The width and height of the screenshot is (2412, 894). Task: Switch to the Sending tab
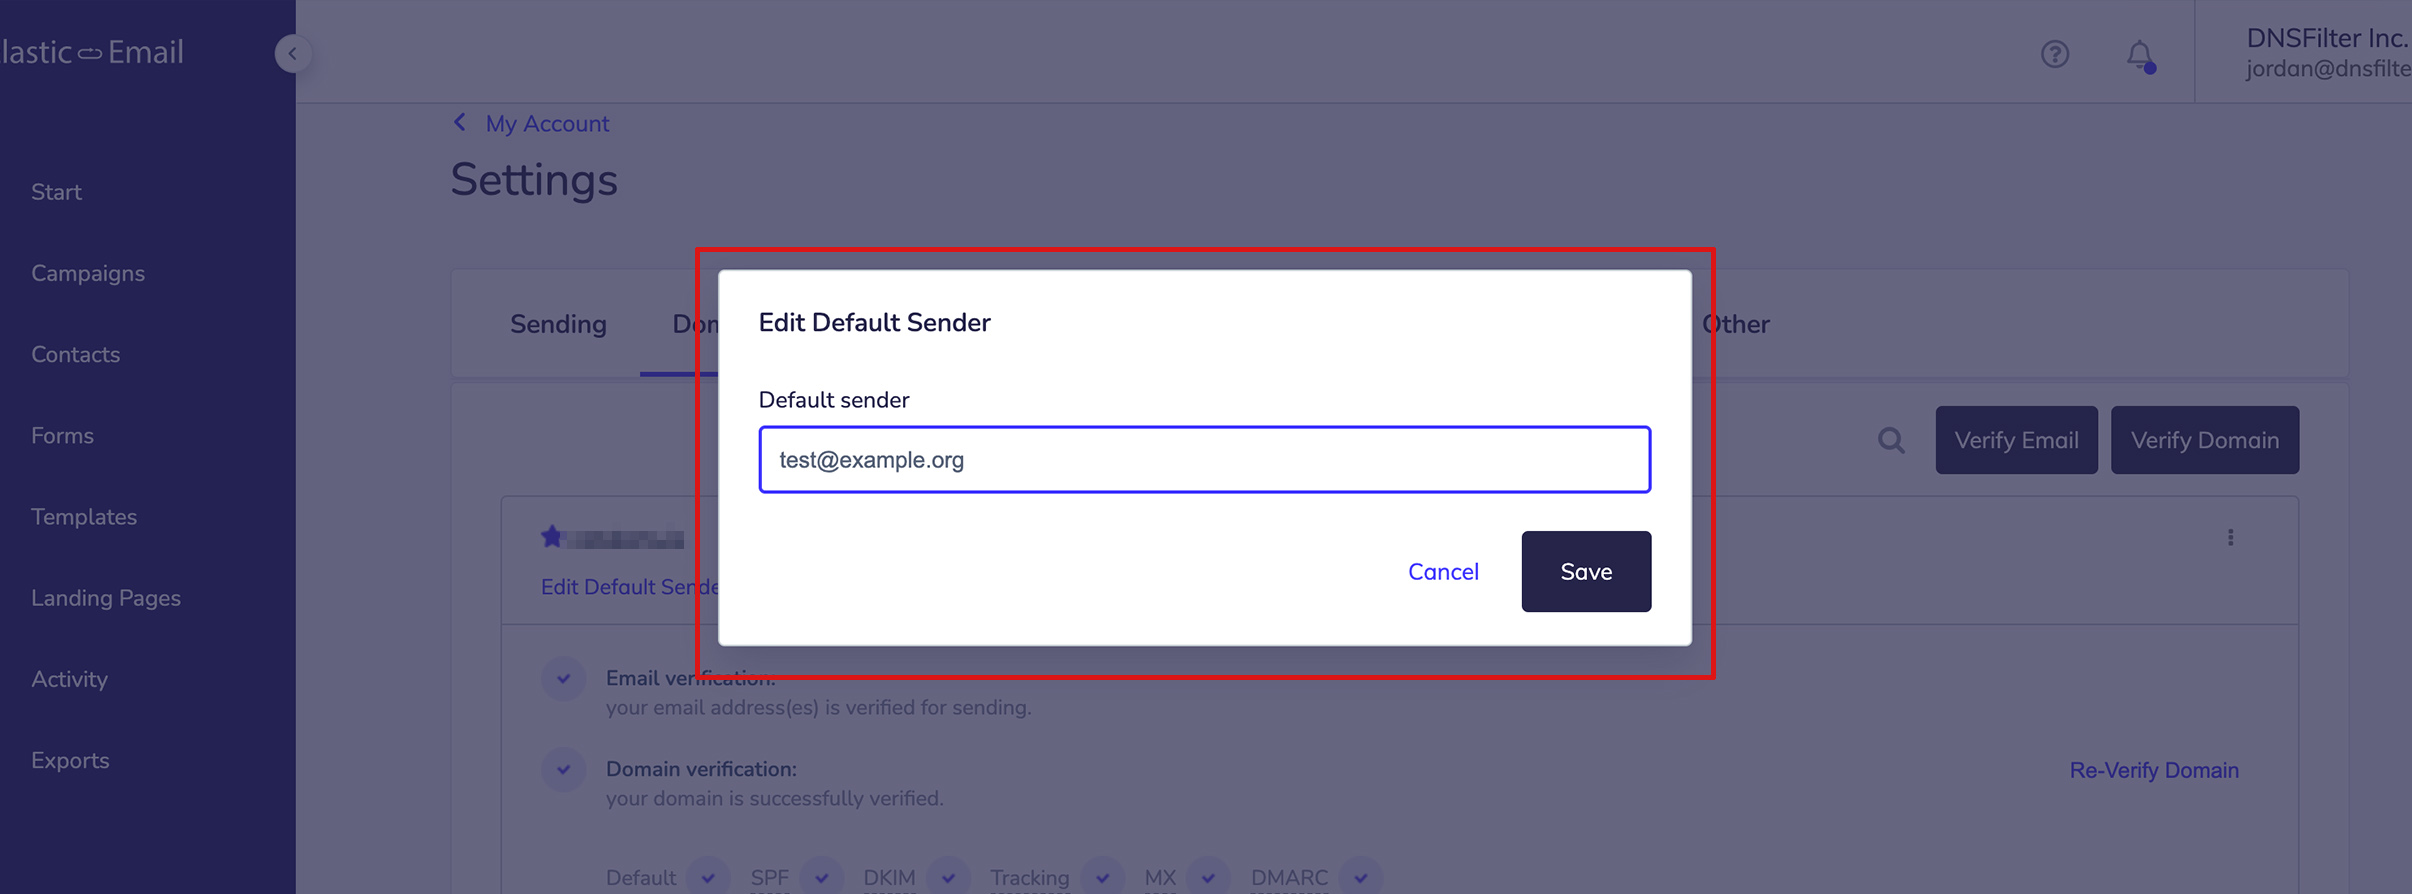[558, 324]
